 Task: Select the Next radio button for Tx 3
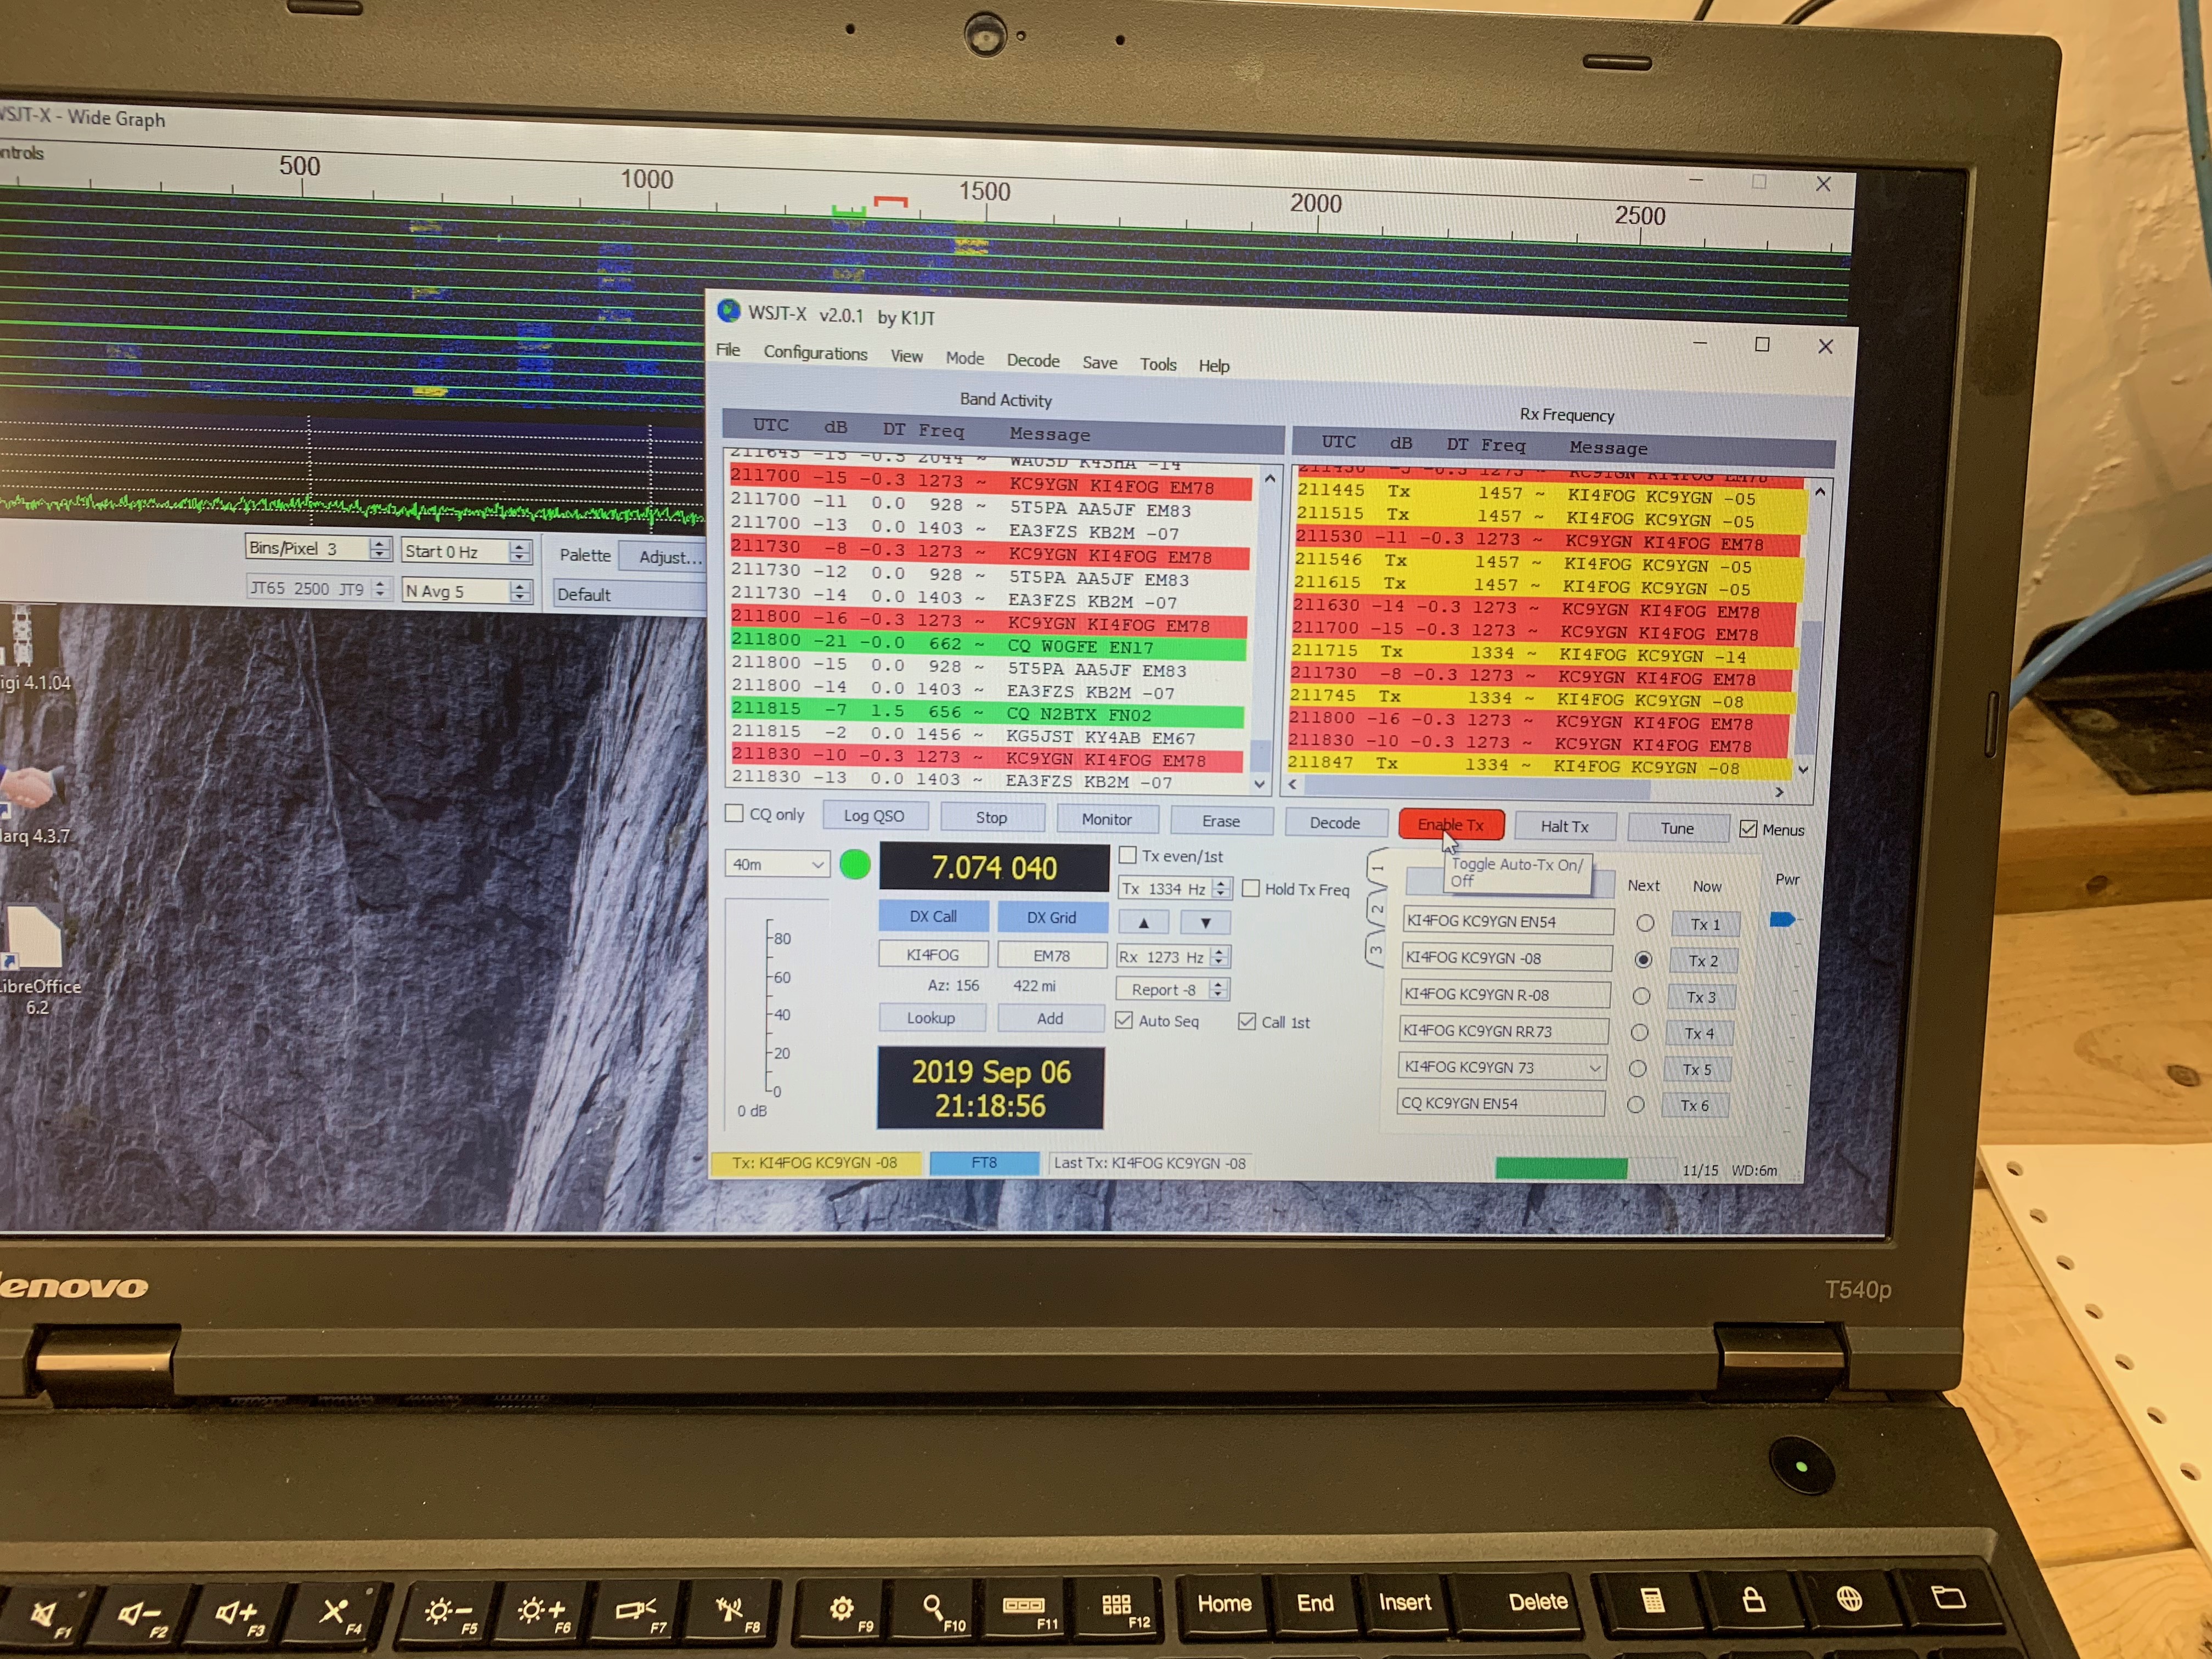[x=1641, y=996]
